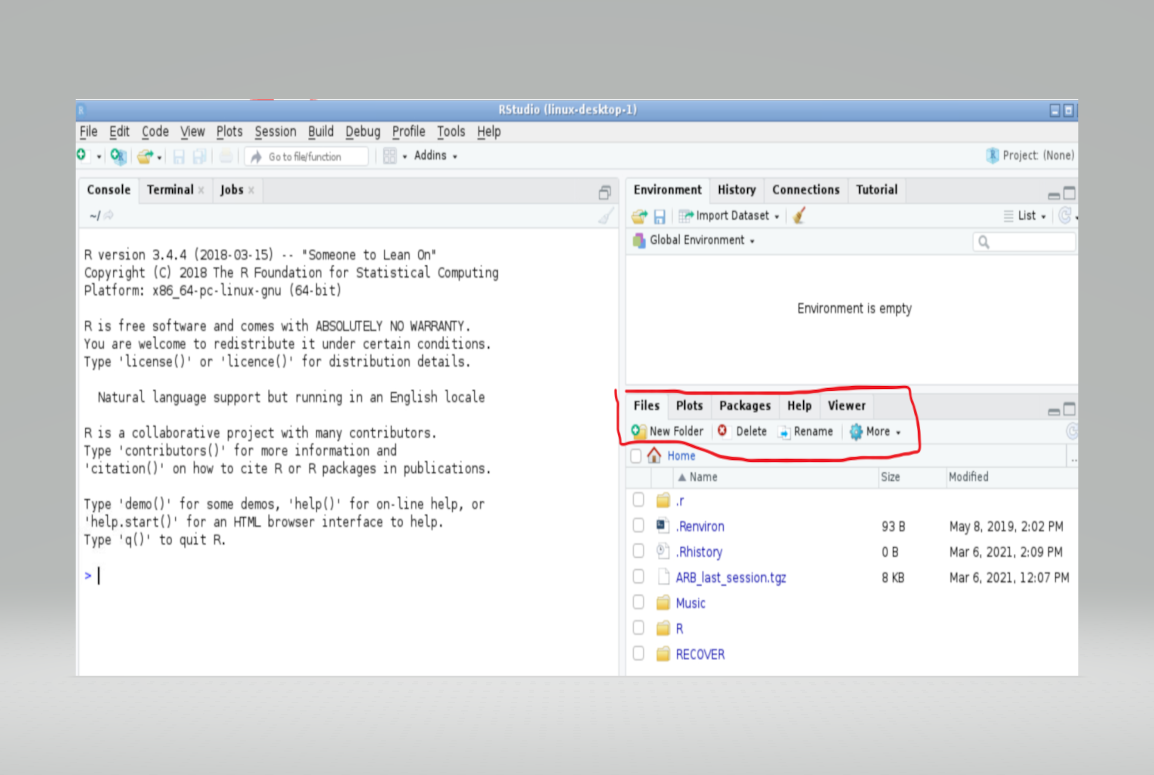1154x775 pixels.
Task: Open the Tools menu
Action: click(x=451, y=132)
